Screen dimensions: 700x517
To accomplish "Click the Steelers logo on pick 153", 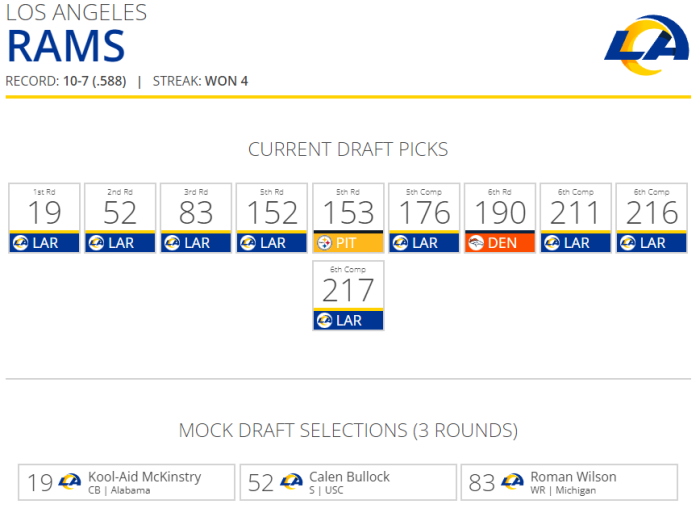I will click(x=325, y=243).
